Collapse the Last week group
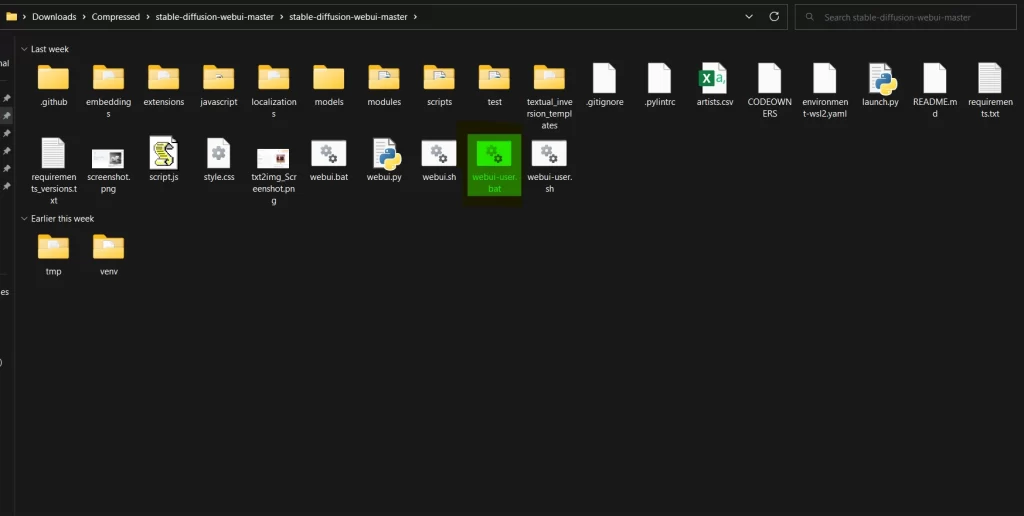Image resolution: width=1024 pixels, height=516 pixels. click(x=24, y=49)
